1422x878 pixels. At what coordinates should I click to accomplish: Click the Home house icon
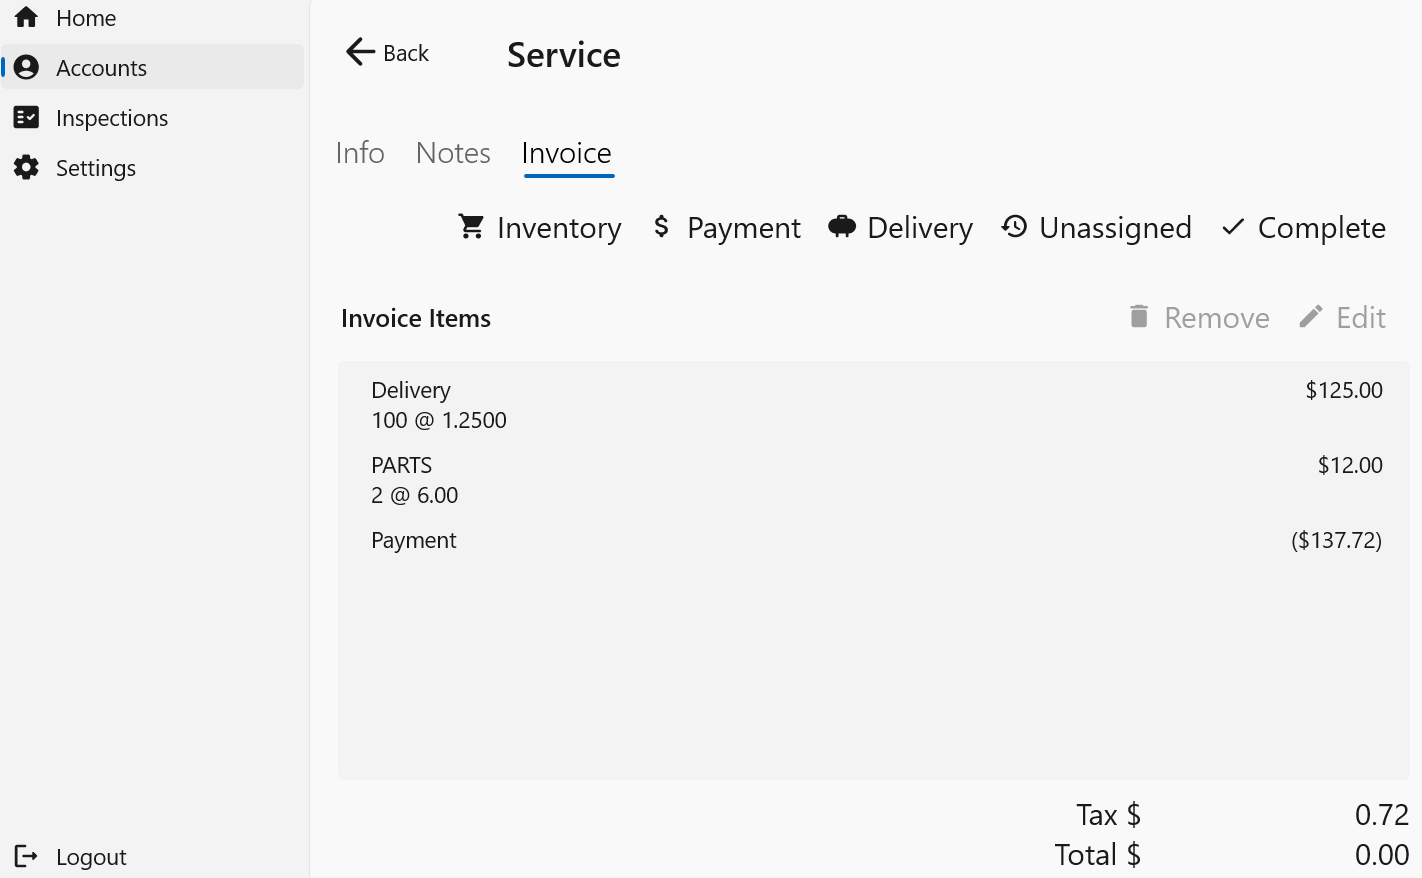click(26, 17)
